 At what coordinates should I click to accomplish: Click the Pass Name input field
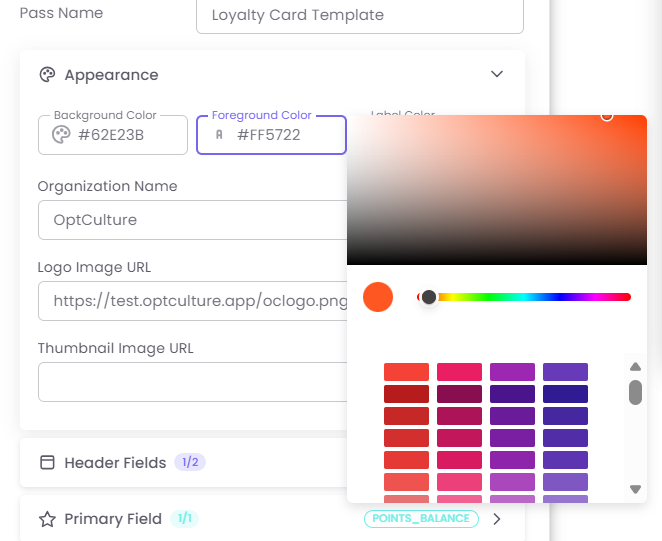(x=360, y=16)
